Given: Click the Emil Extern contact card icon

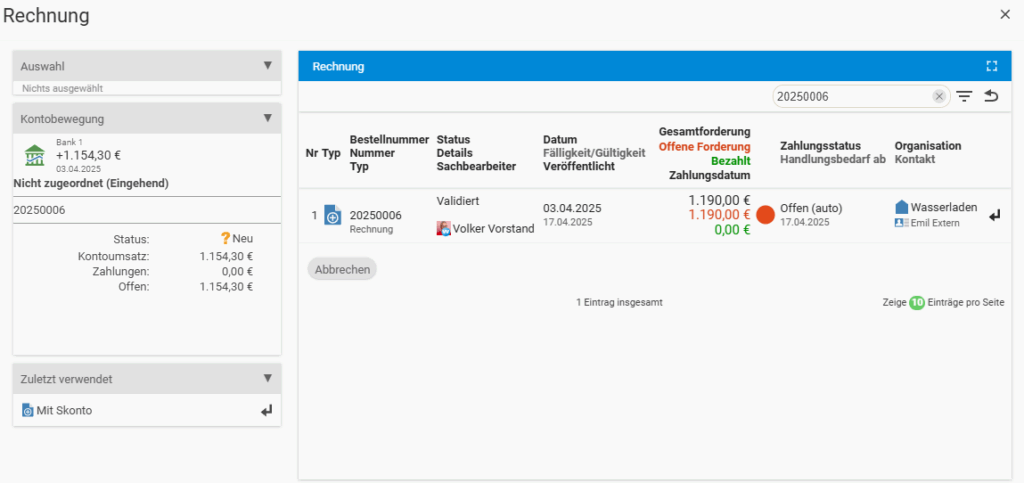Looking at the screenshot, I should (x=902, y=223).
